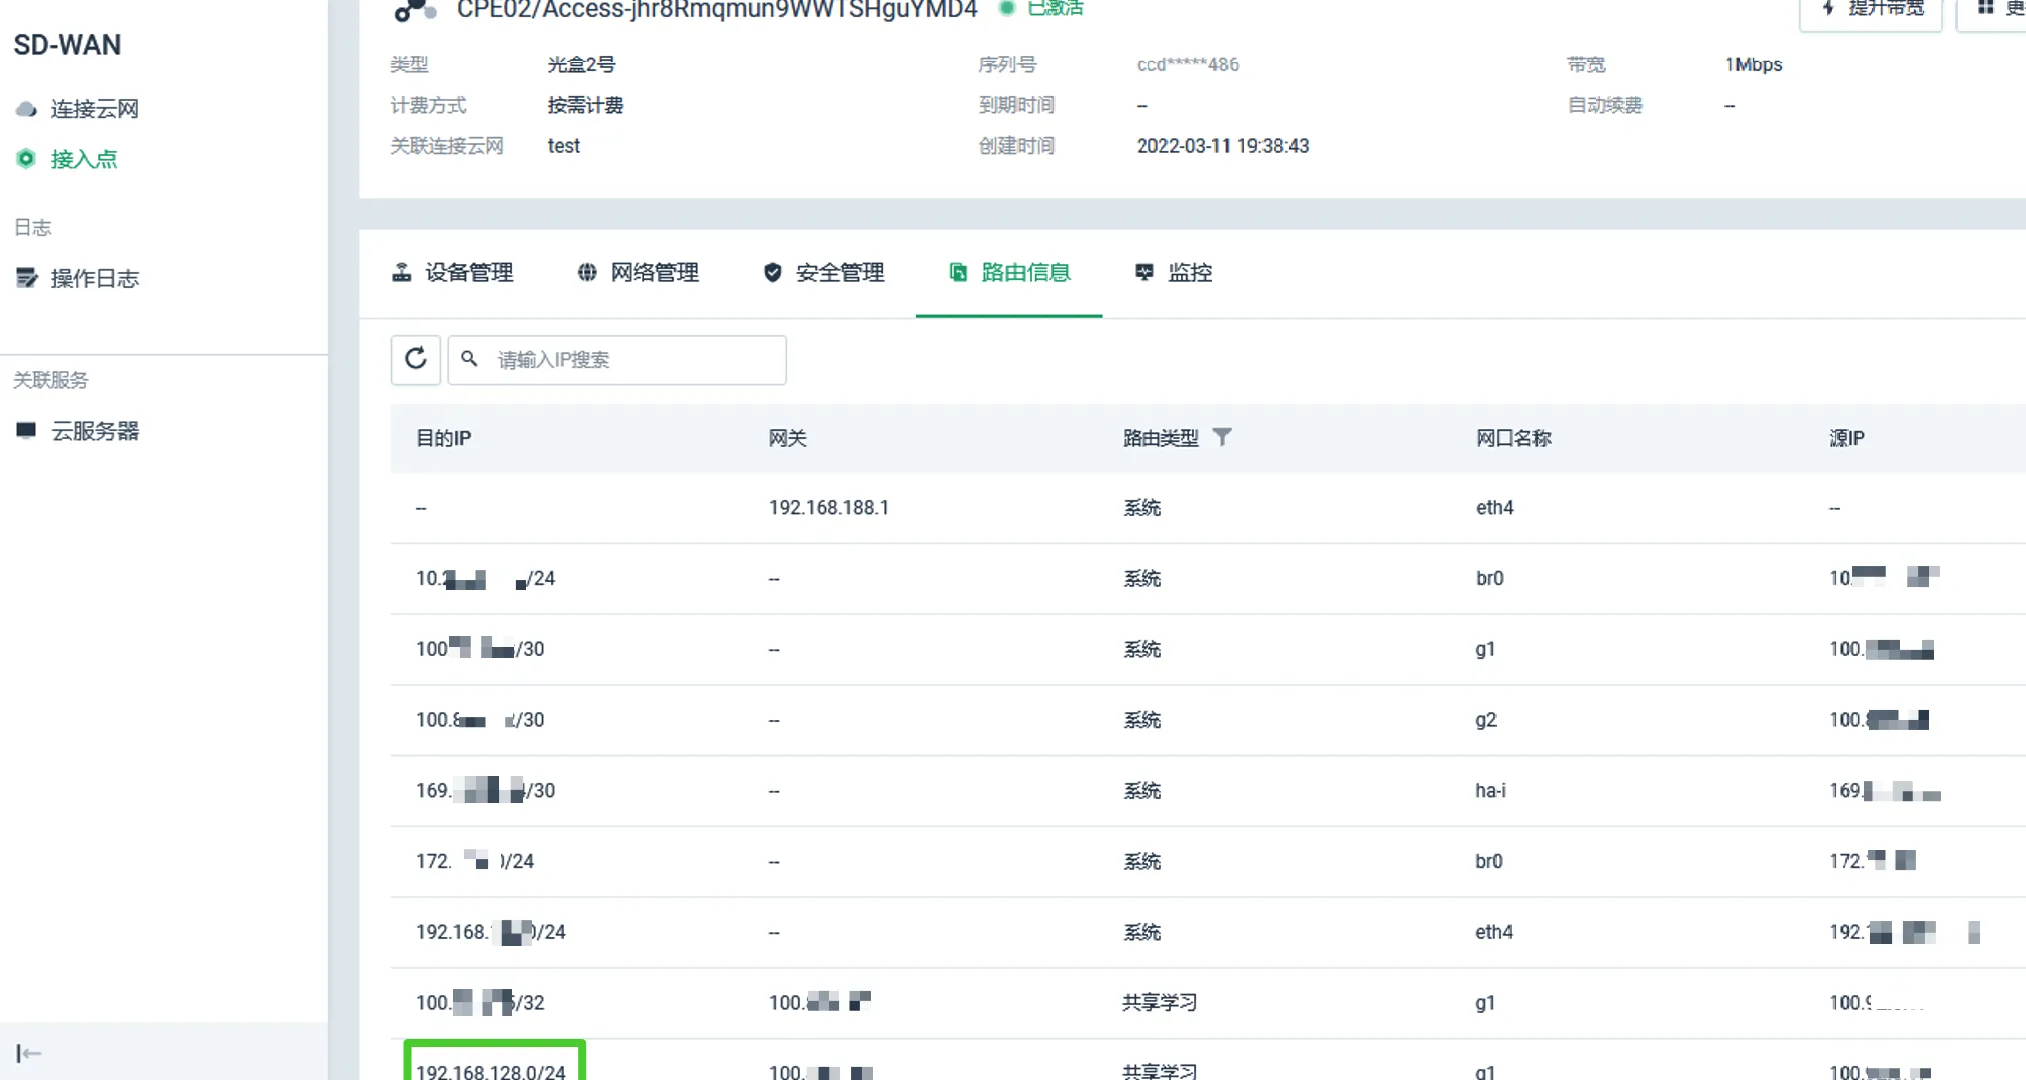Click the 网口名称 column header
This screenshot has width=2026, height=1080.
(x=1514, y=438)
